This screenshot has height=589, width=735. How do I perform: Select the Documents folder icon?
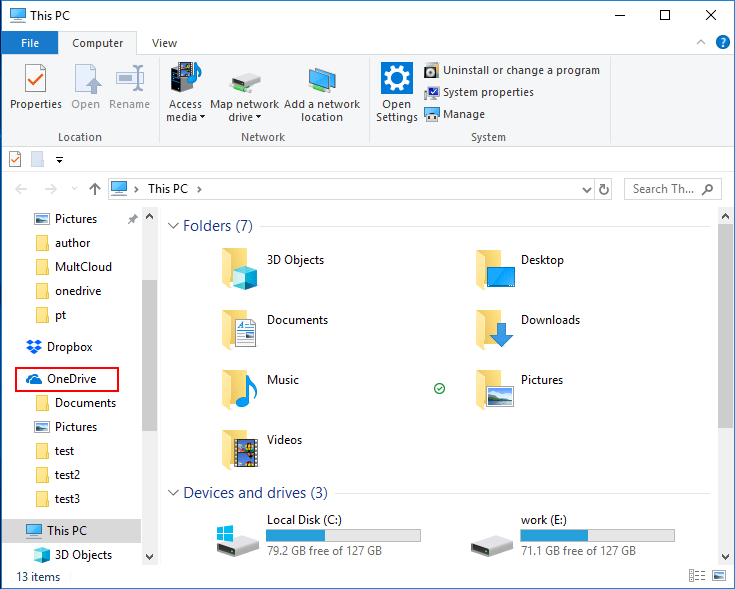click(x=240, y=329)
